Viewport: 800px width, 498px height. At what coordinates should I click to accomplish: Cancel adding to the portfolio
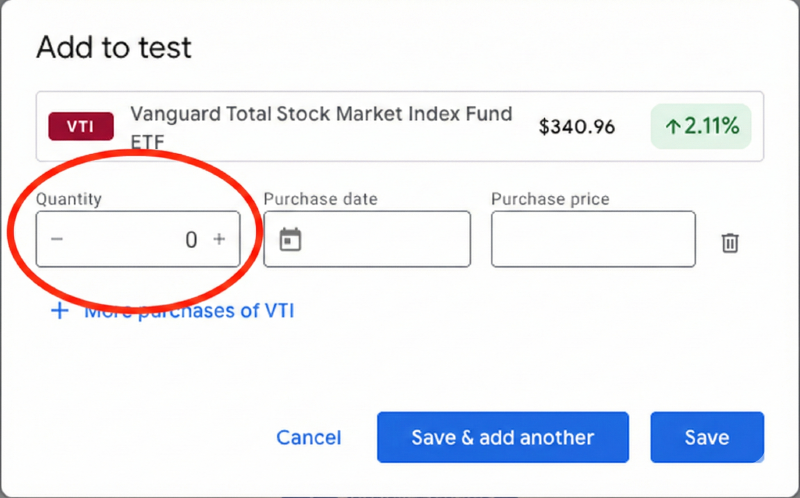coord(309,438)
